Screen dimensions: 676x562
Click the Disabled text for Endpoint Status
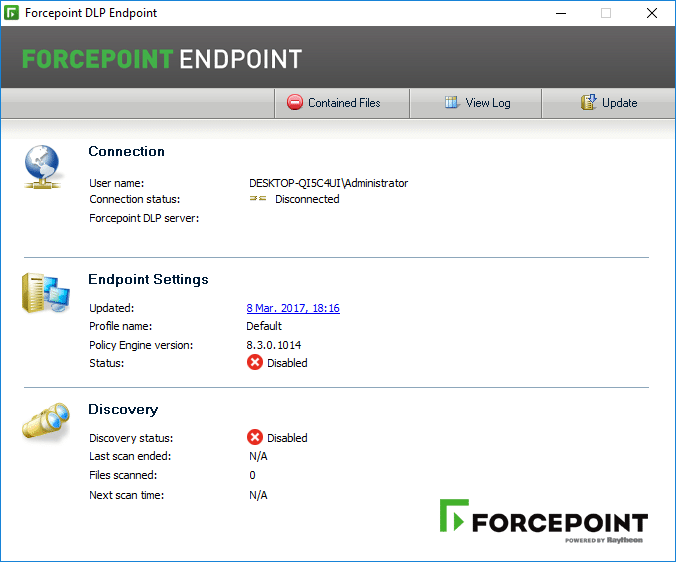click(287, 363)
